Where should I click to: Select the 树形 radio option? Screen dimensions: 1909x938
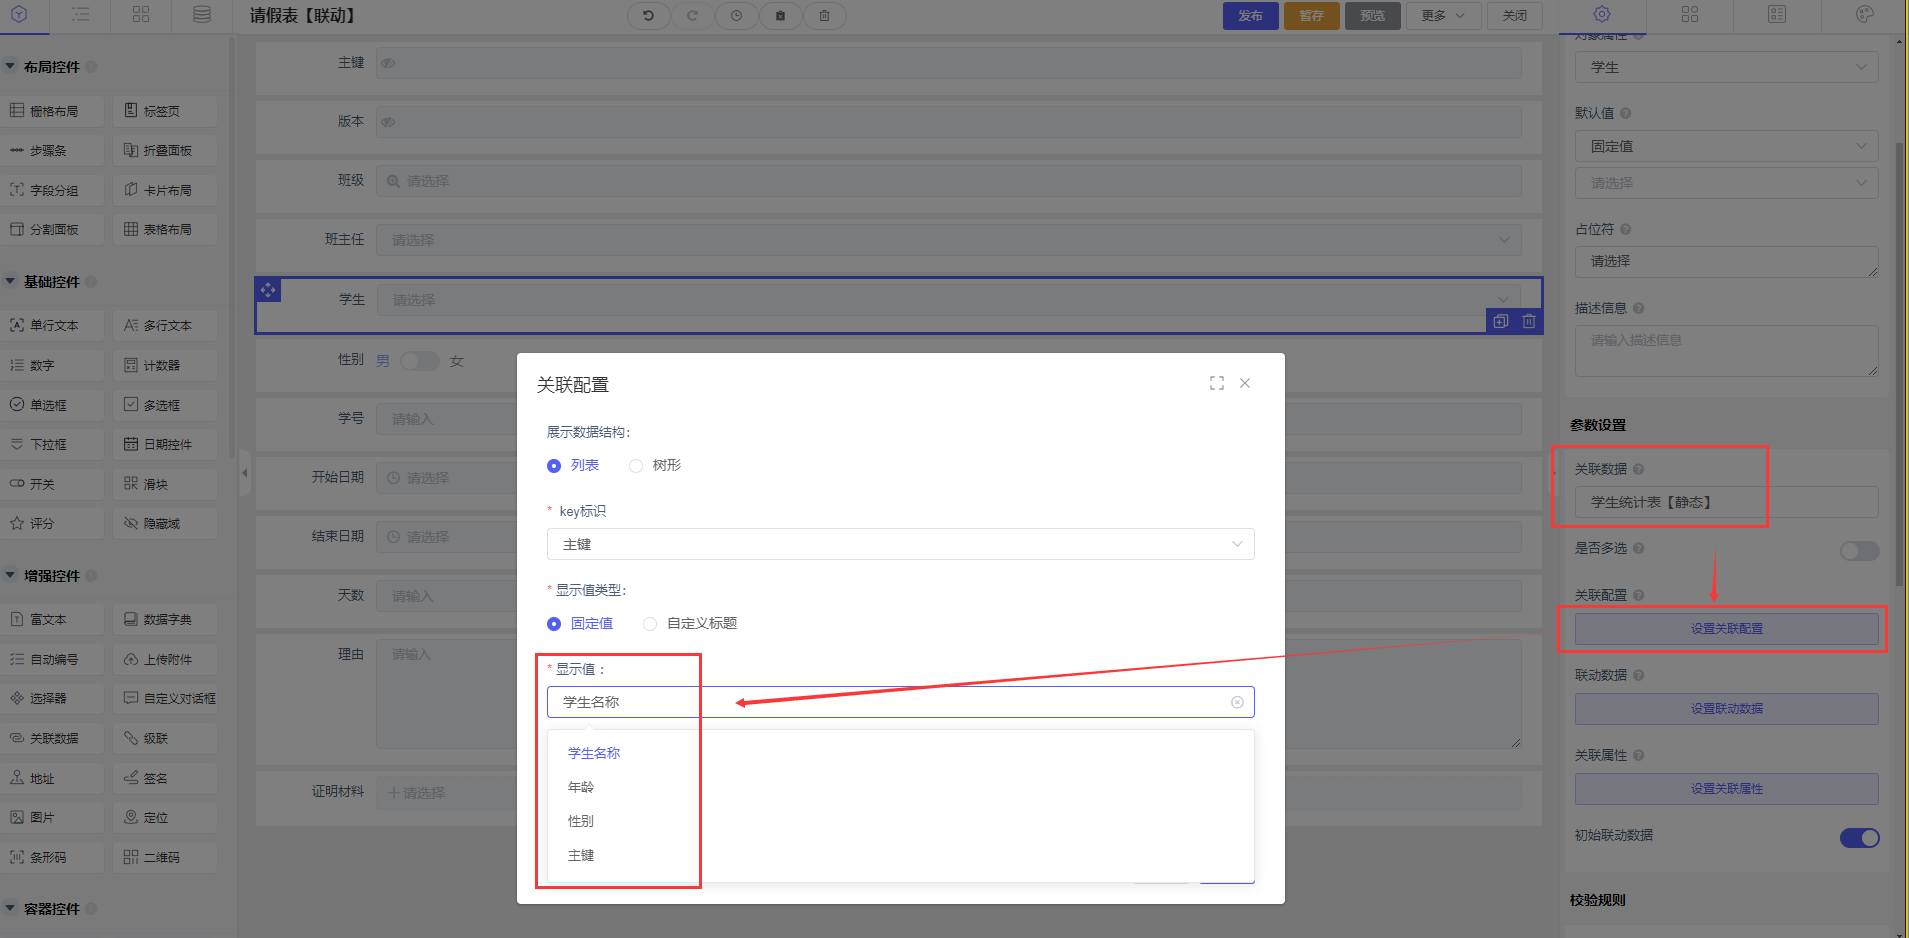636,466
